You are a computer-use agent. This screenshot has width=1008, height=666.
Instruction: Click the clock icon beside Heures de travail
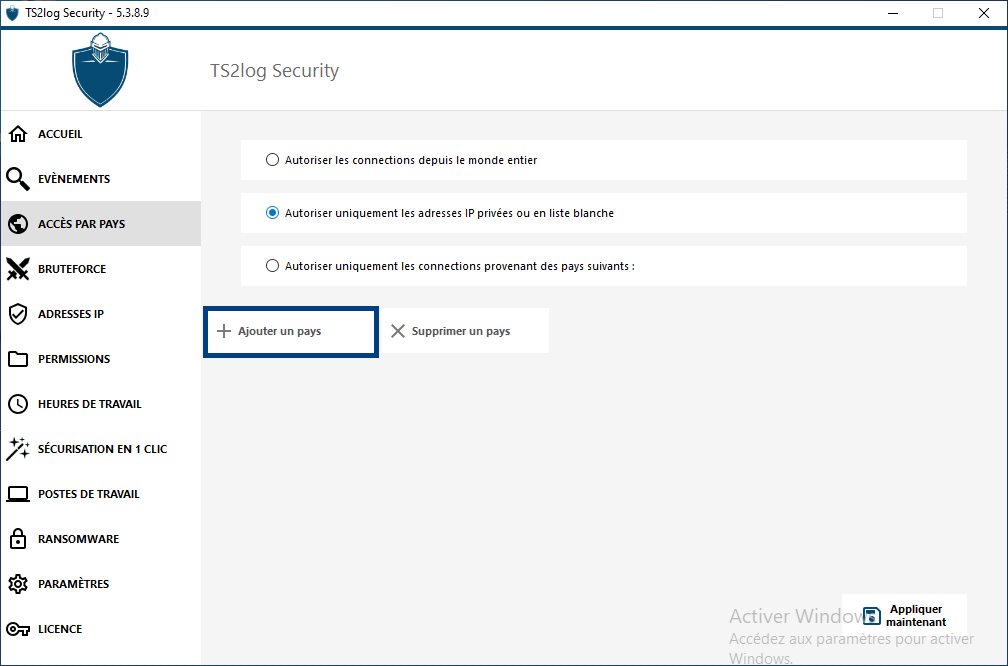click(18, 404)
